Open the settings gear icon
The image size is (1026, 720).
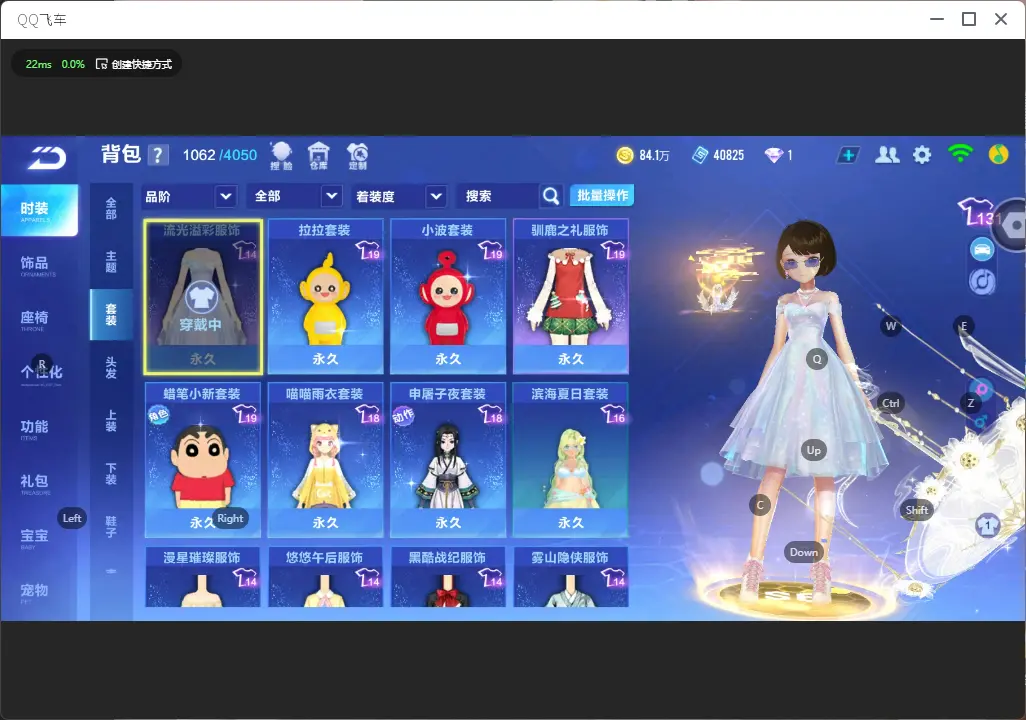[922, 155]
